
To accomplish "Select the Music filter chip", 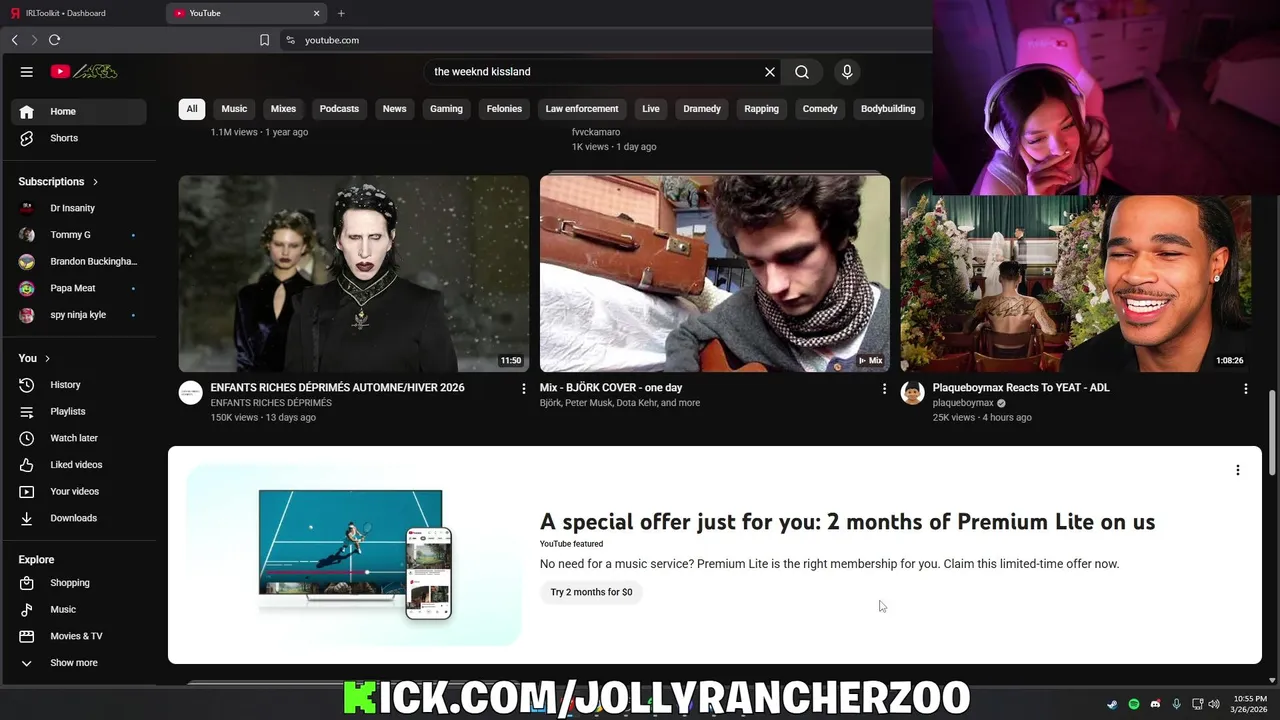I will (234, 109).
